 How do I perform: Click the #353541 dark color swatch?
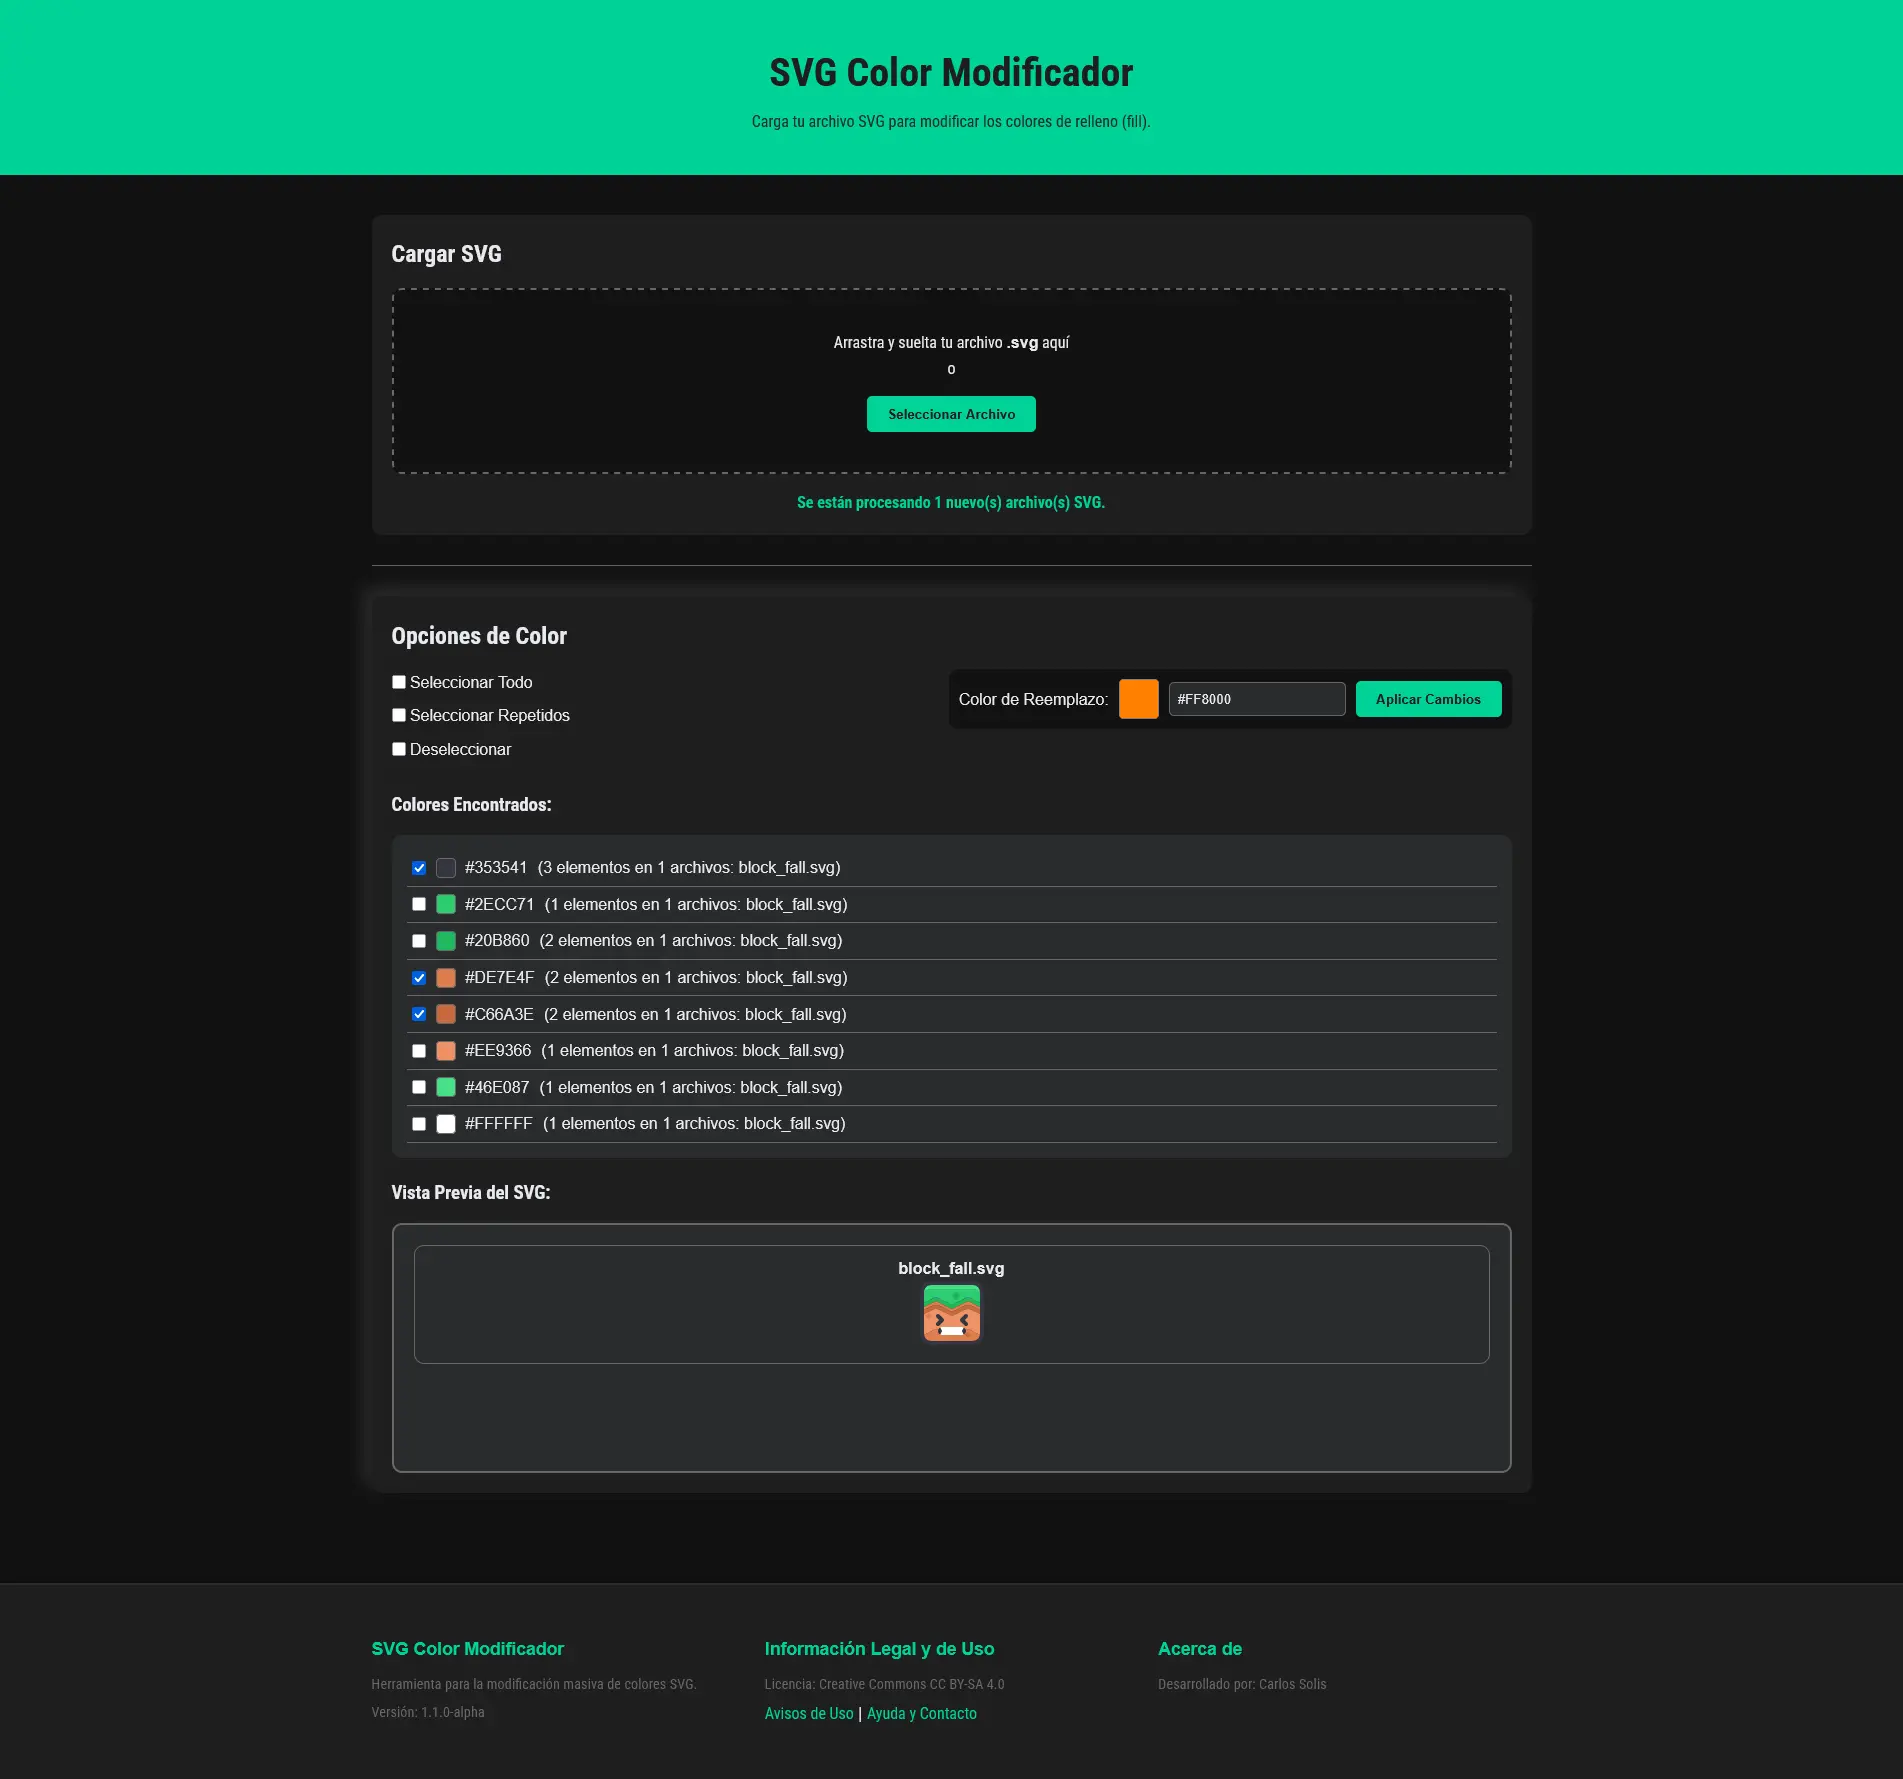tap(446, 868)
